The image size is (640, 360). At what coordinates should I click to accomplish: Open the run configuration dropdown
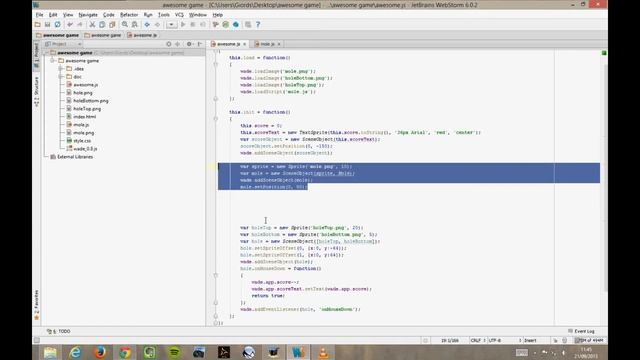pyautogui.click(x=171, y=24)
